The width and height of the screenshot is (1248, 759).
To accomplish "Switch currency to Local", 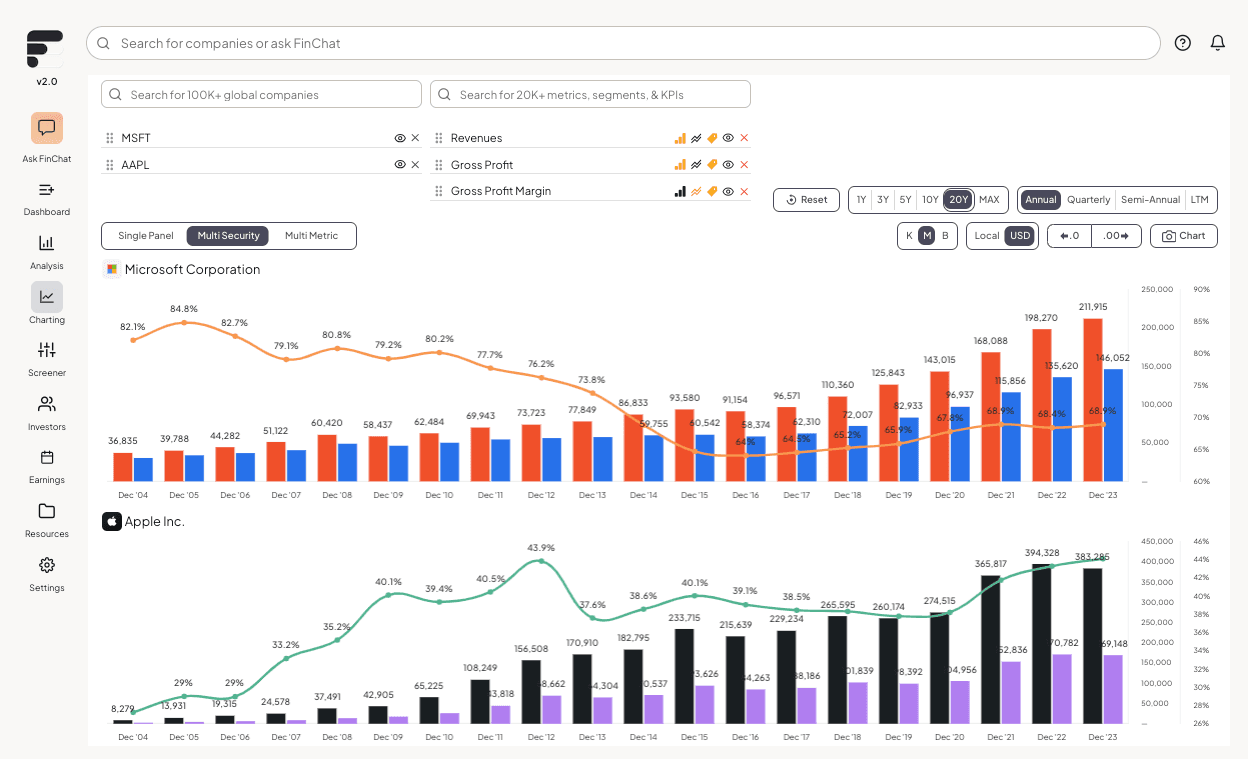I will coord(987,236).
